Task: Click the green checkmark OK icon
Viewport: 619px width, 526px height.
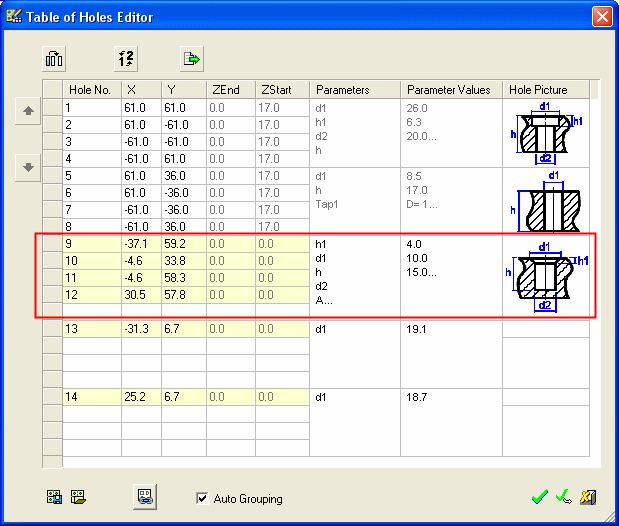Action: pyautogui.click(x=540, y=496)
